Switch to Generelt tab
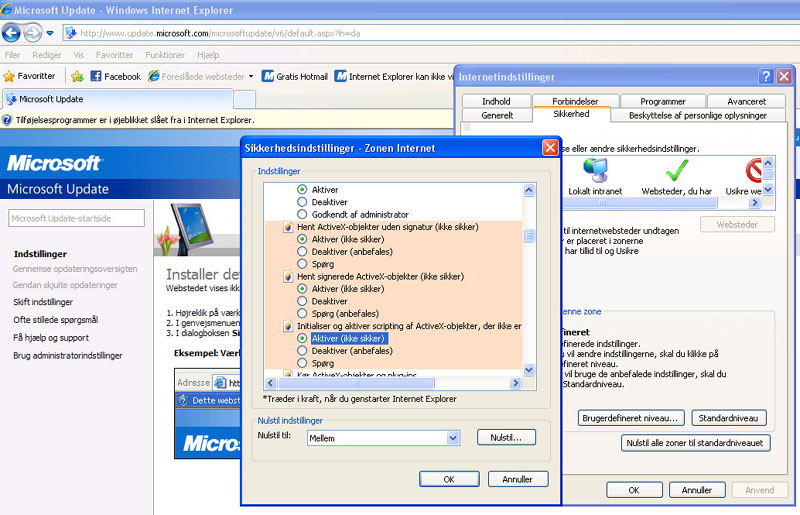 (497, 115)
